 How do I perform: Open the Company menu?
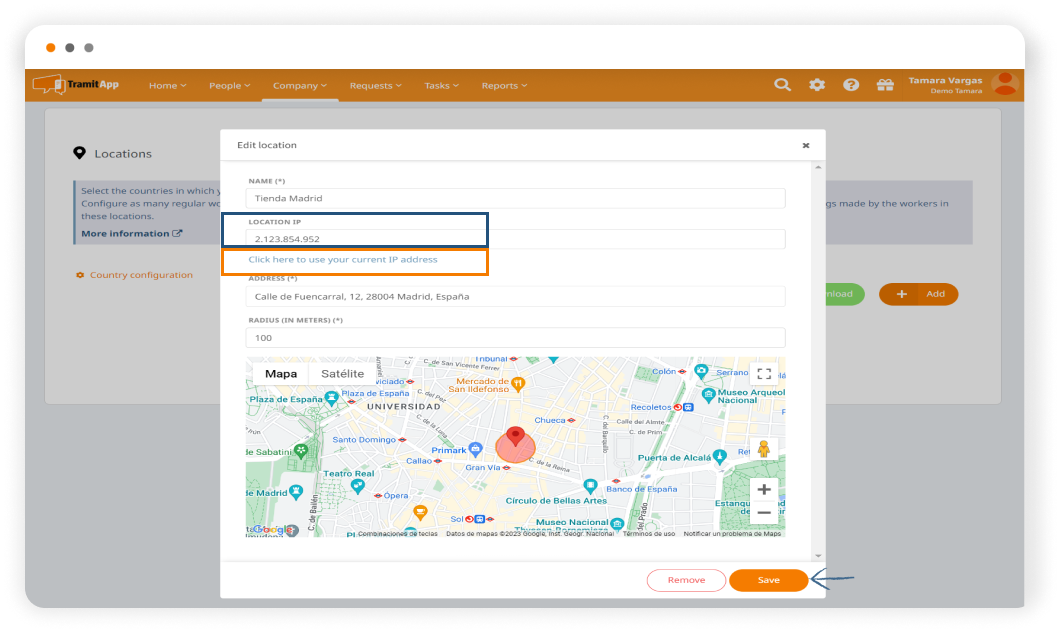coord(300,86)
